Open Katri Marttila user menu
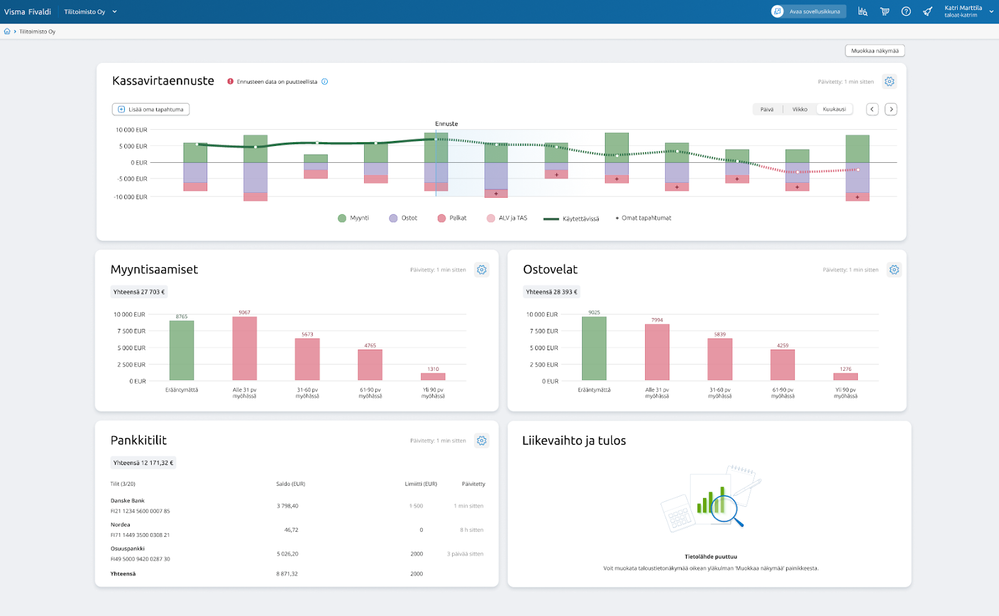 968,11
